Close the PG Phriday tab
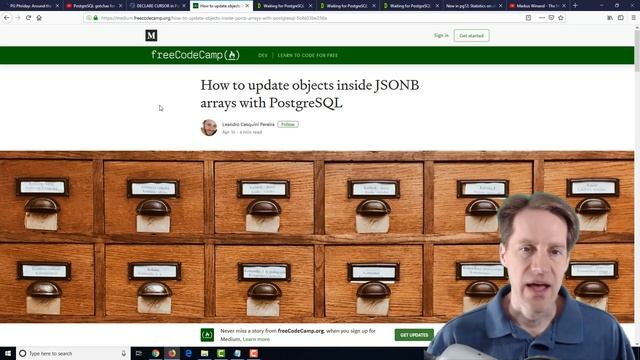The image size is (640, 360). pos(57,6)
